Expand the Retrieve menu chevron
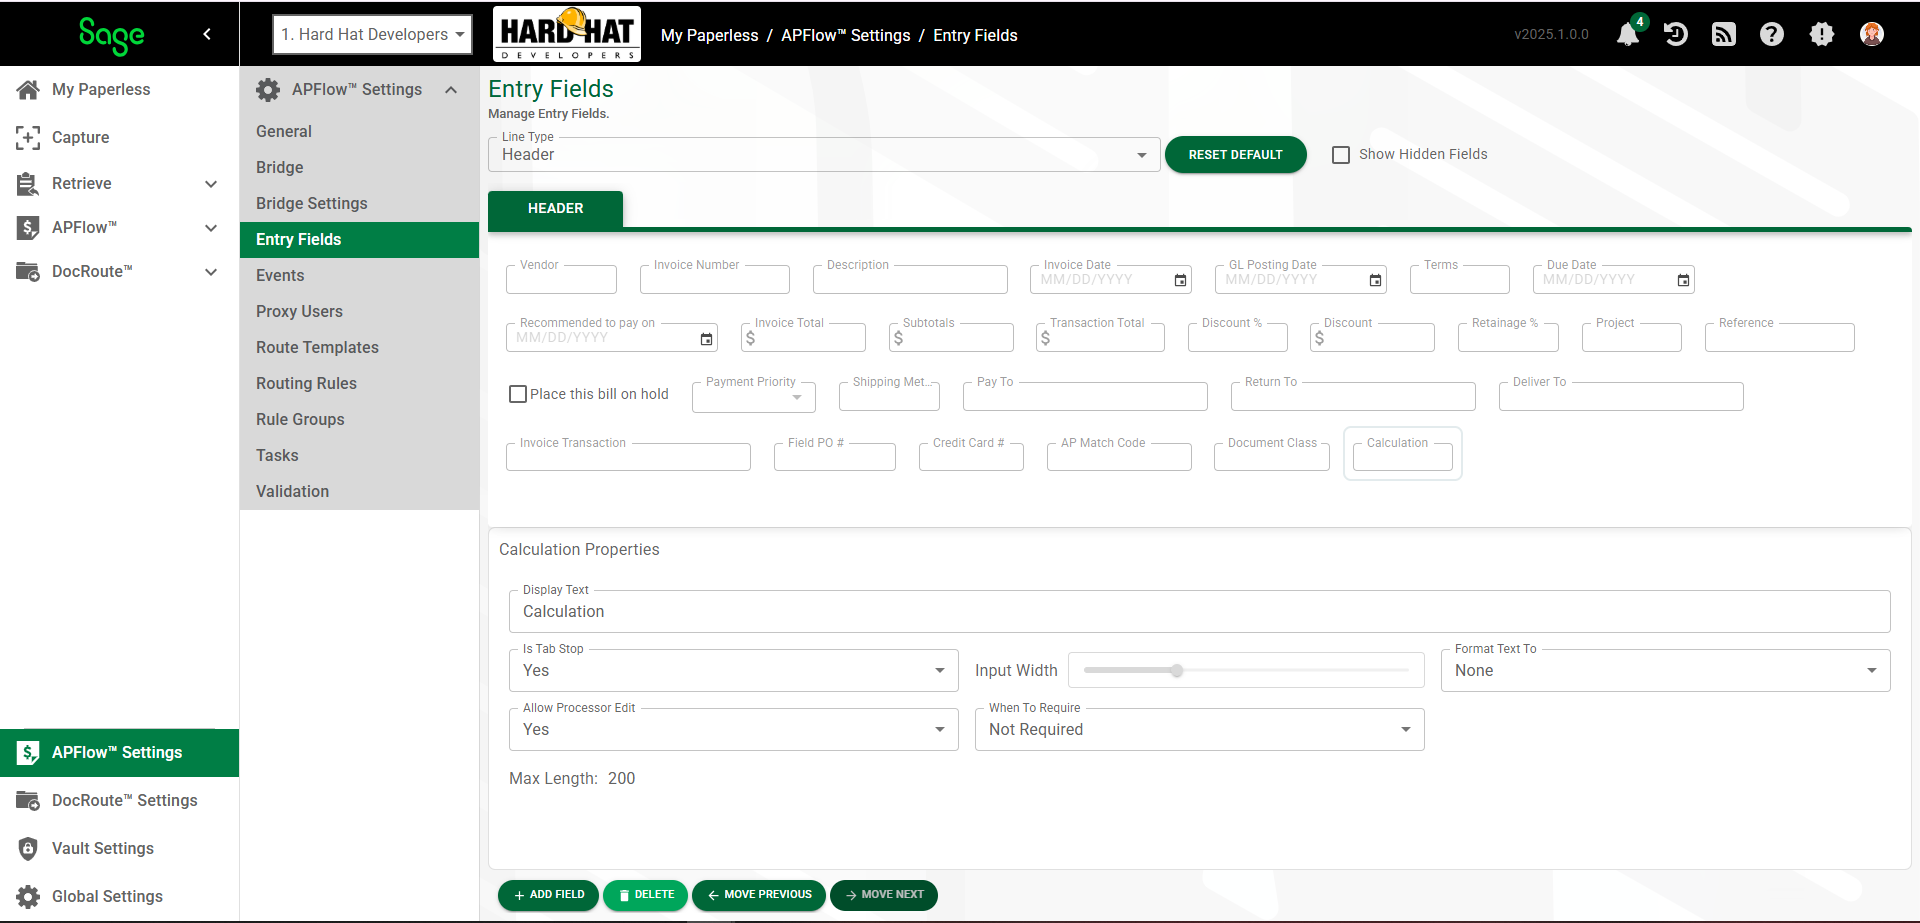Screen dimensions: 1920x923 (x=211, y=184)
